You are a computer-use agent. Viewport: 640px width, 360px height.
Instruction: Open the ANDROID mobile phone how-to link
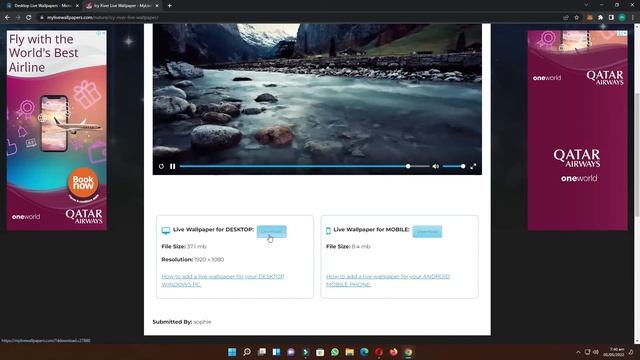coord(388,280)
